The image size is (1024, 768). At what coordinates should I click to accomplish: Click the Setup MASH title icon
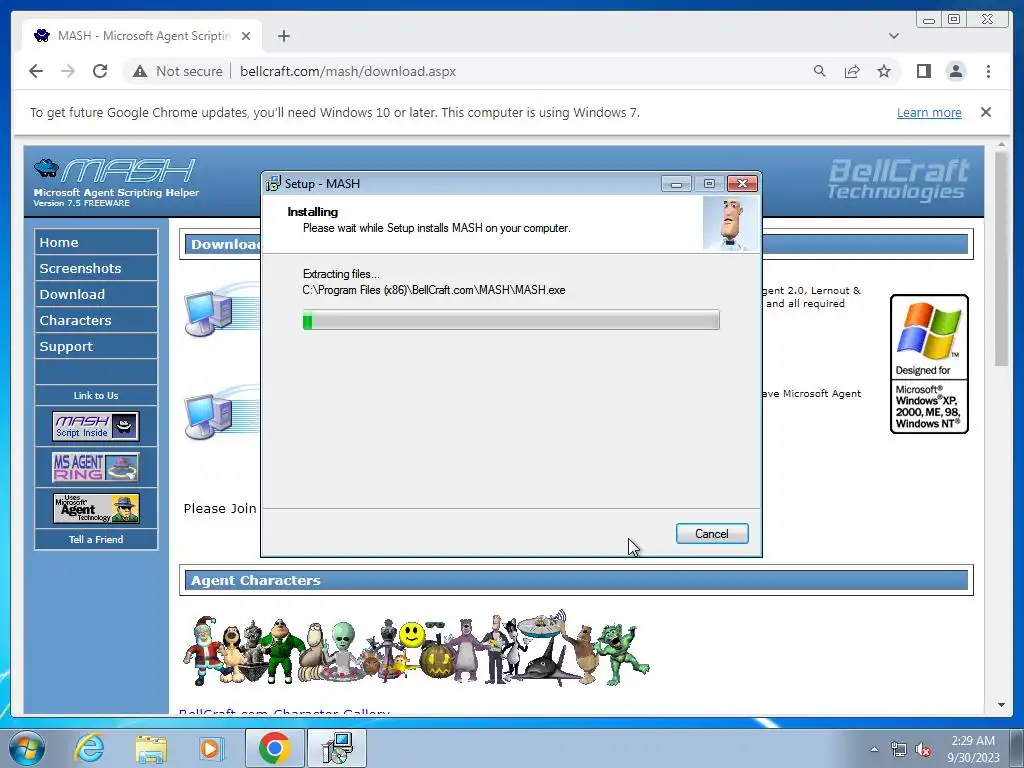pos(273,184)
